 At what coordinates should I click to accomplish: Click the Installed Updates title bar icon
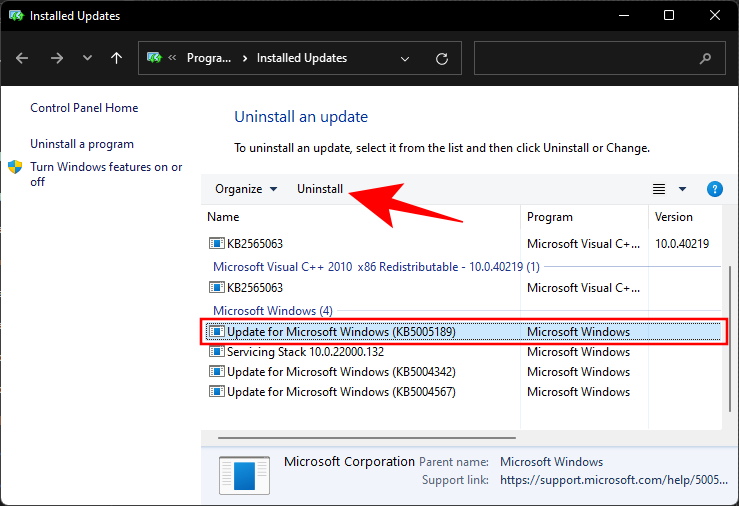16,16
